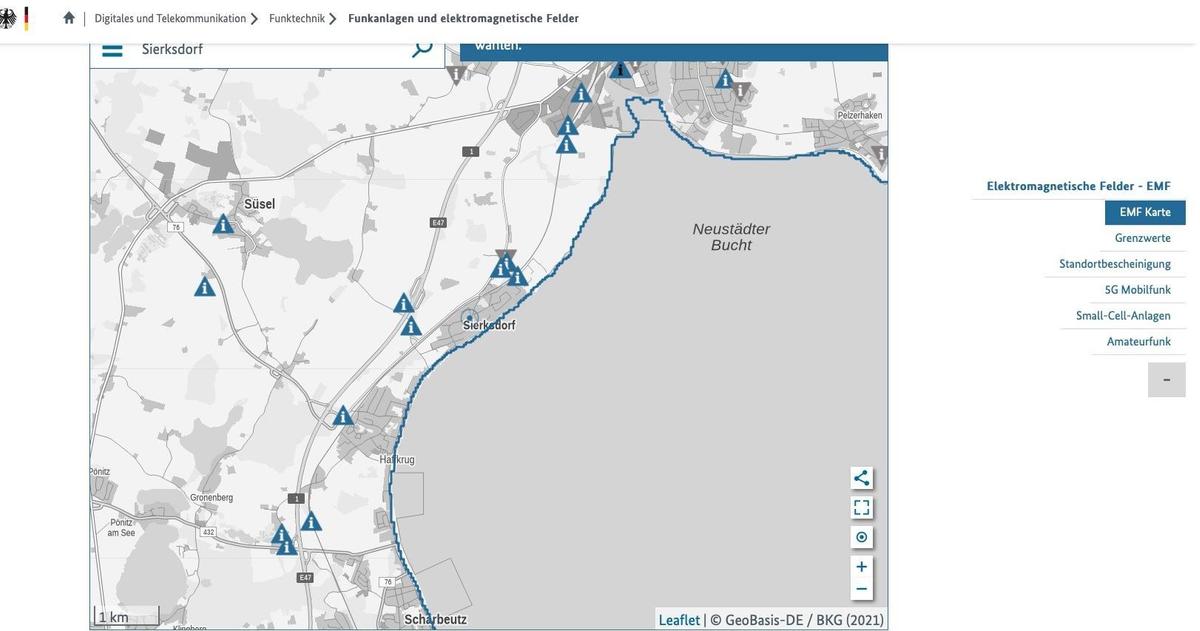
Task: Open the Grenzwerte menu item
Action: pos(1142,238)
